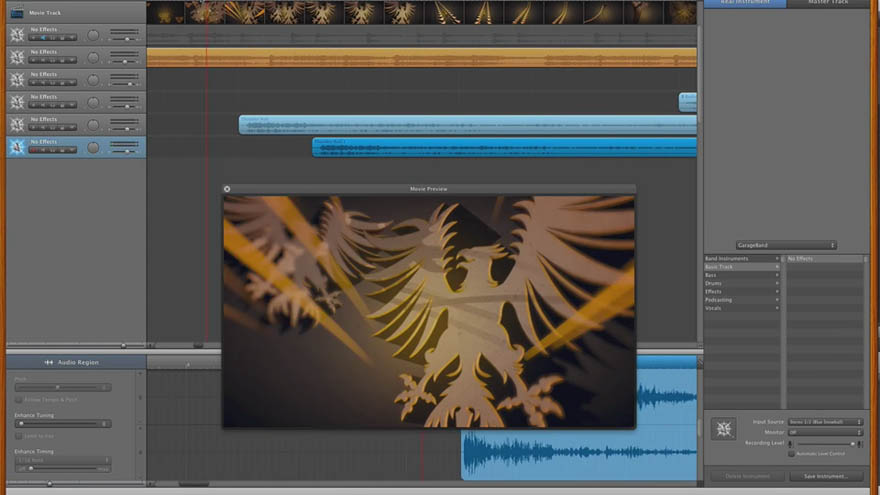Image resolution: width=880 pixels, height=495 pixels.
Task: Close the Movie Preview window
Action: click(227, 189)
